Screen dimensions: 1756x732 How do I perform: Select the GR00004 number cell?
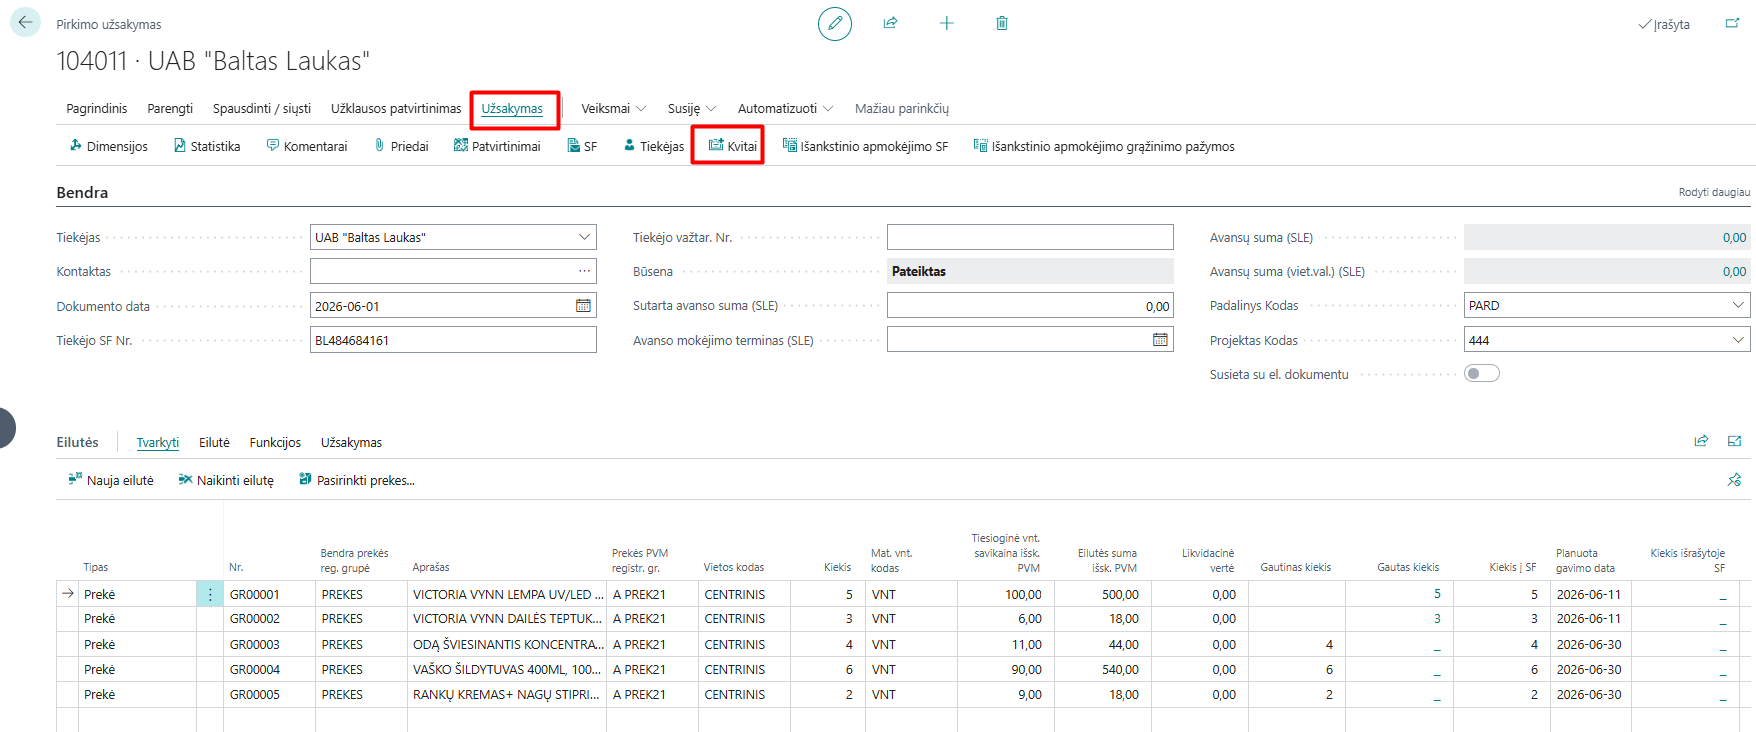269,670
